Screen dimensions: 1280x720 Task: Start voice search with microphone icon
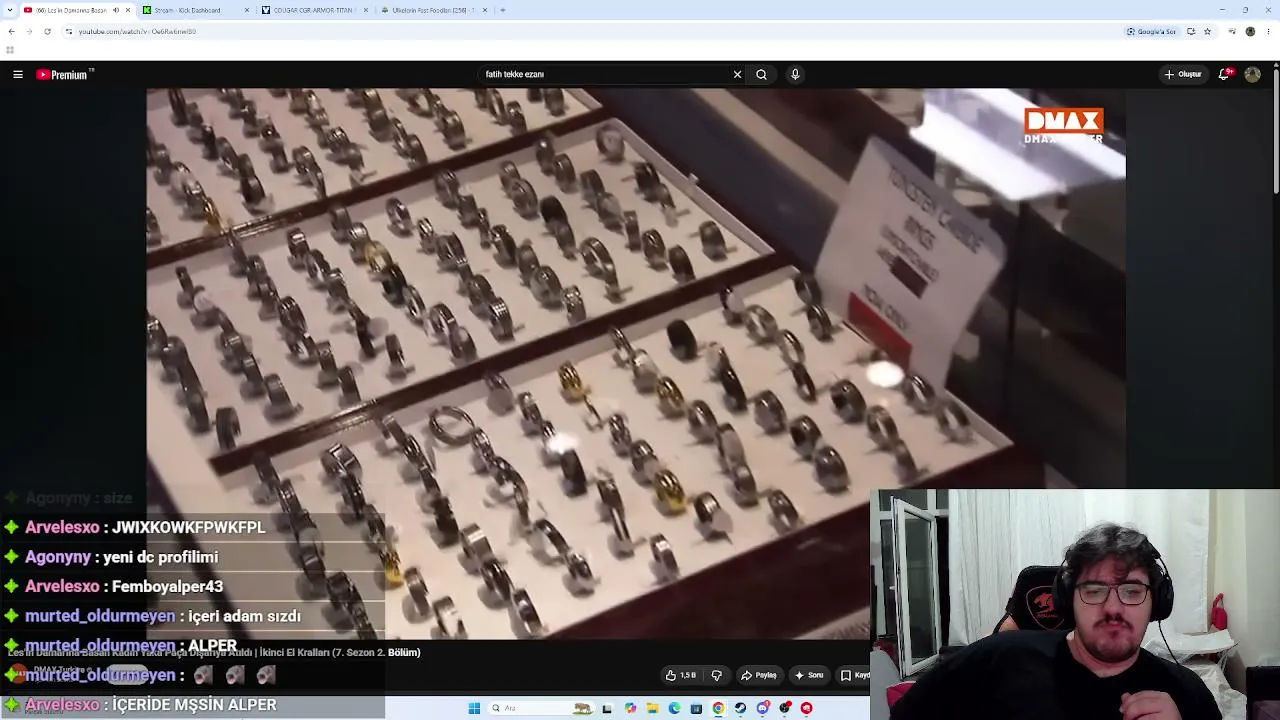click(795, 74)
